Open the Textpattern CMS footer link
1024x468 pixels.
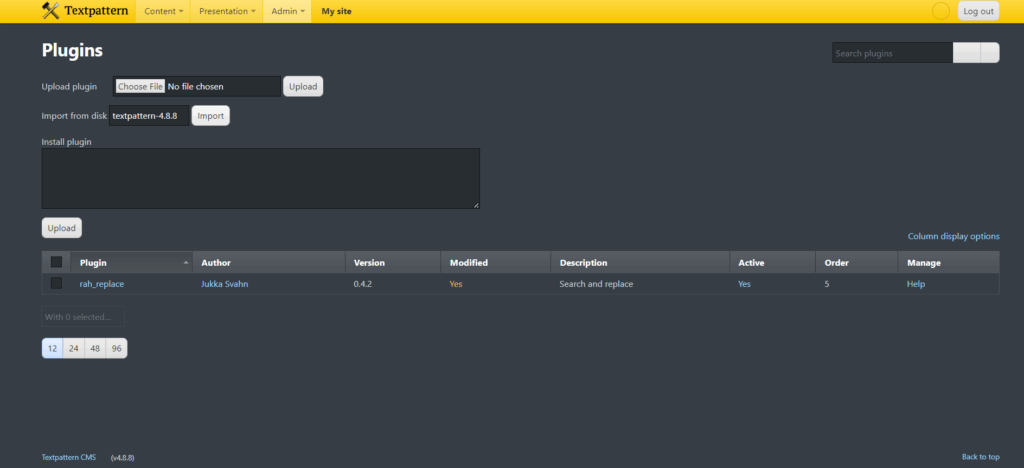(x=69, y=457)
